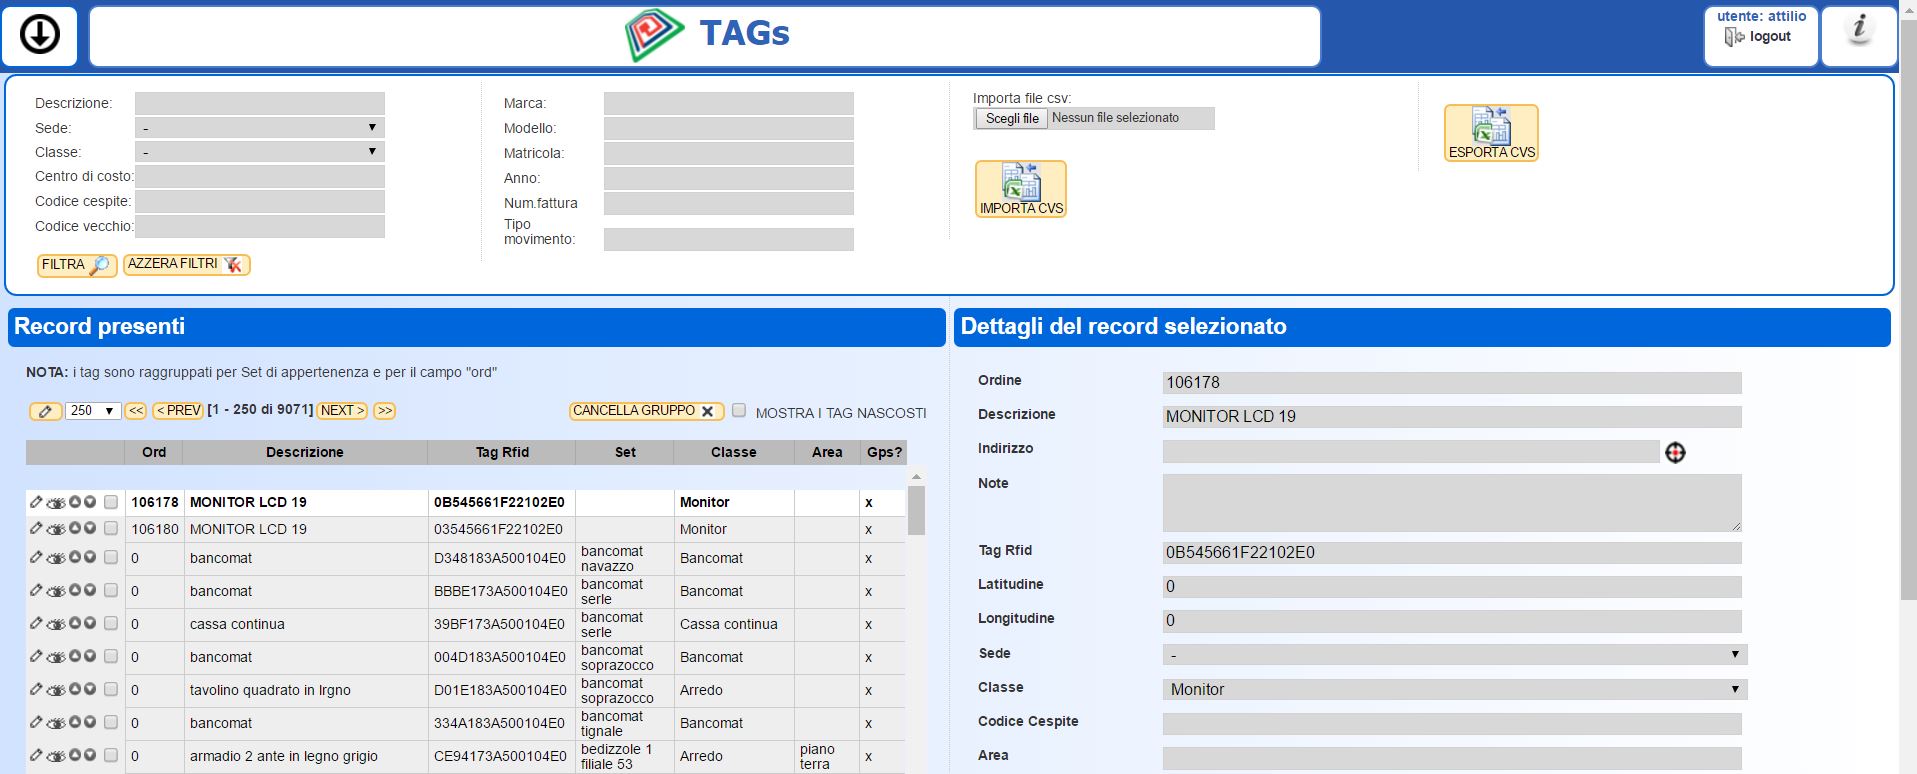Open the Classe dropdown showing Monitor
This screenshot has height=774, width=1917.
click(1454, 689)
